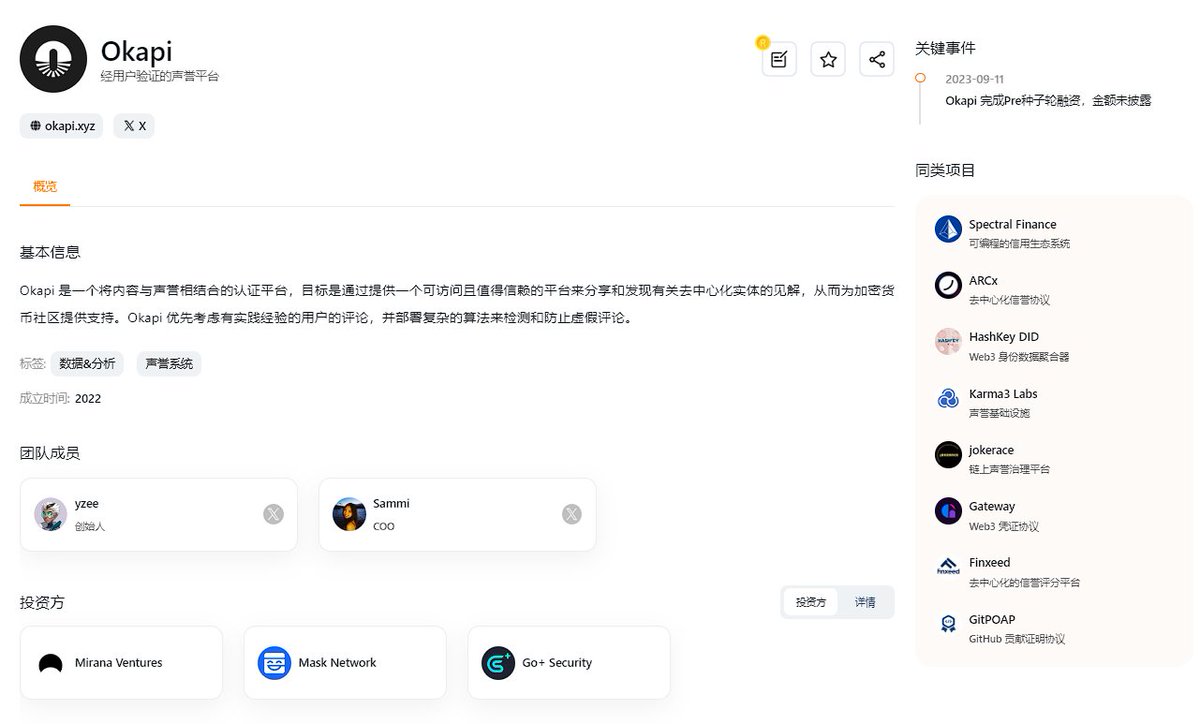Image resolution: width=1200 pixels, height=724 pixels.
Task: Click the Web3 身份数据聚合器 description
Action: 1019,357
